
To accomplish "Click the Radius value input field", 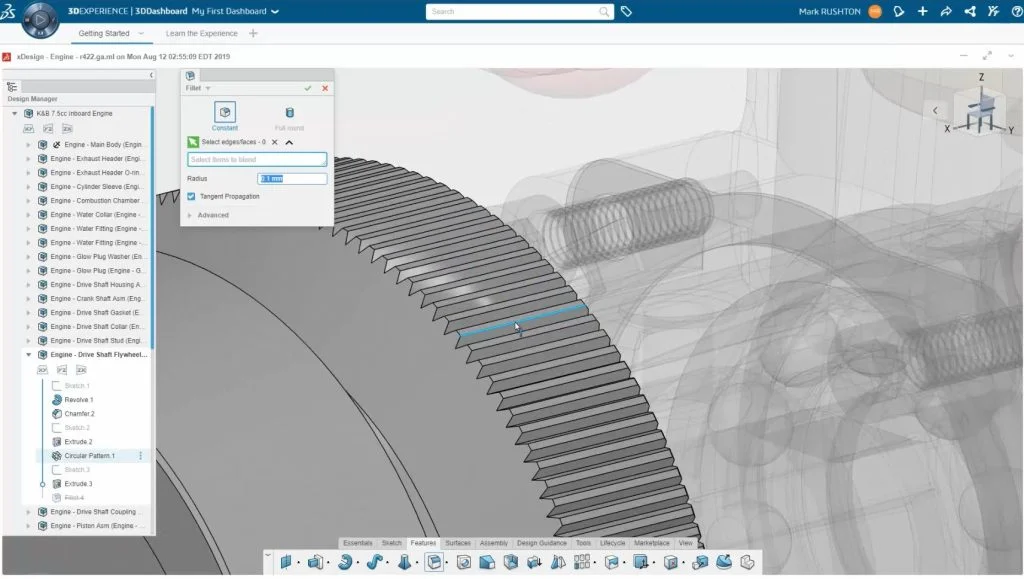I will [292, 179].
